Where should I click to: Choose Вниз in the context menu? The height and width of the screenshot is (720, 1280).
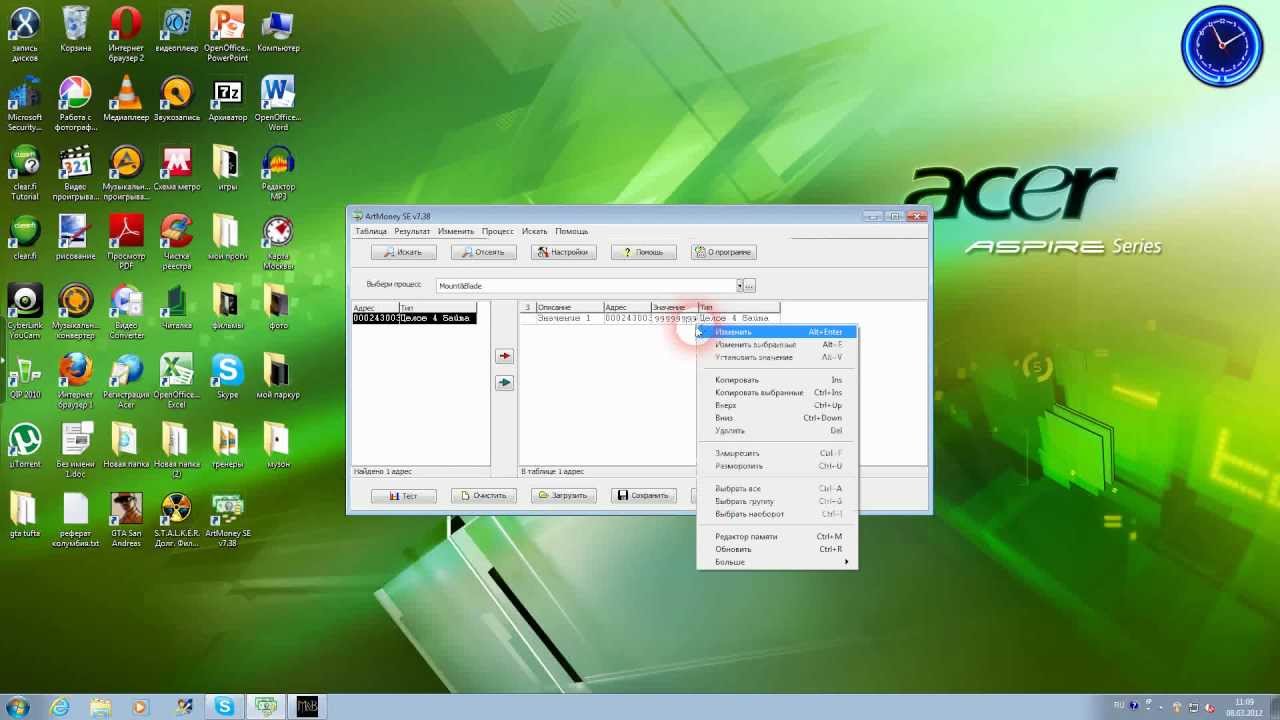tap(777, 418)
